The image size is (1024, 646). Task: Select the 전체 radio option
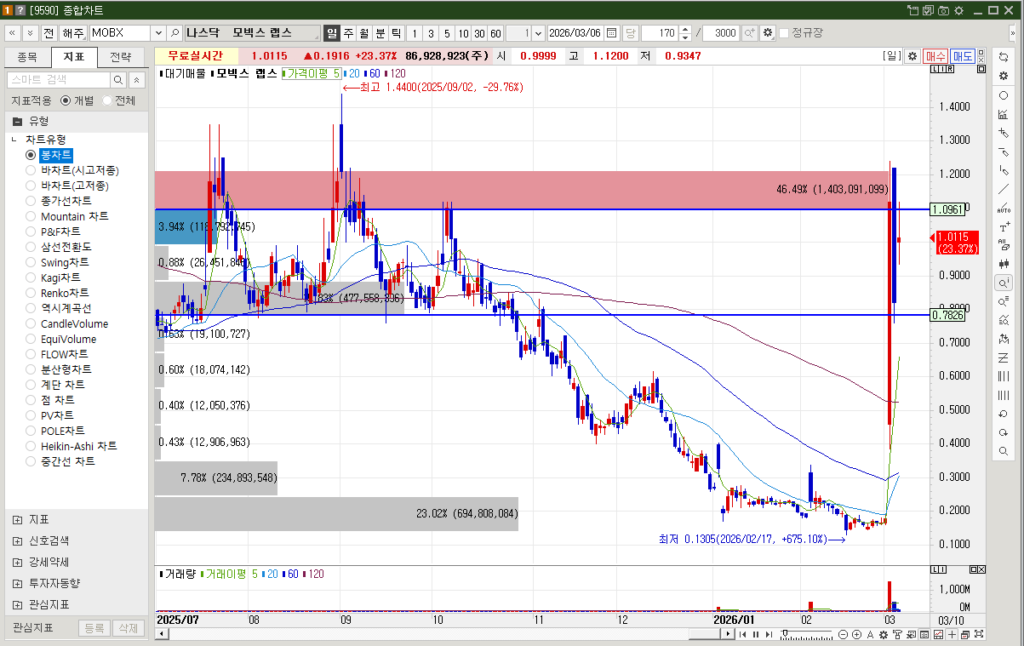[107, 100]
